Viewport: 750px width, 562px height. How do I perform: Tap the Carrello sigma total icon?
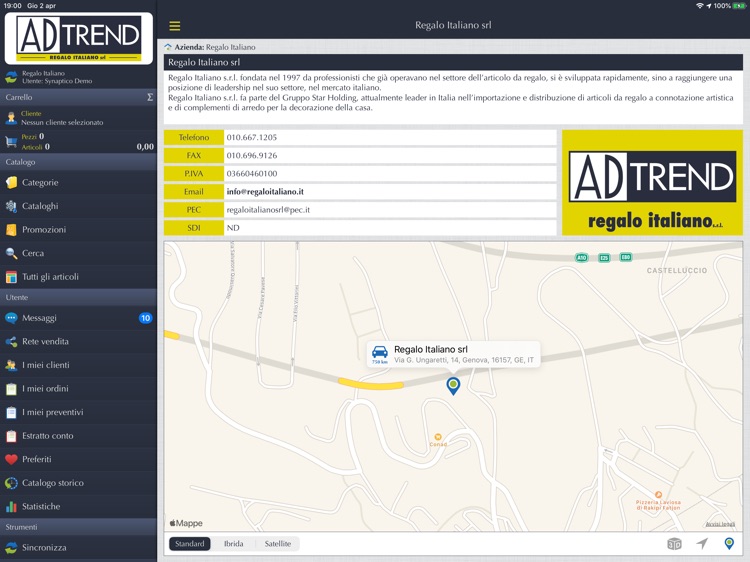click(x=150, y=97)
